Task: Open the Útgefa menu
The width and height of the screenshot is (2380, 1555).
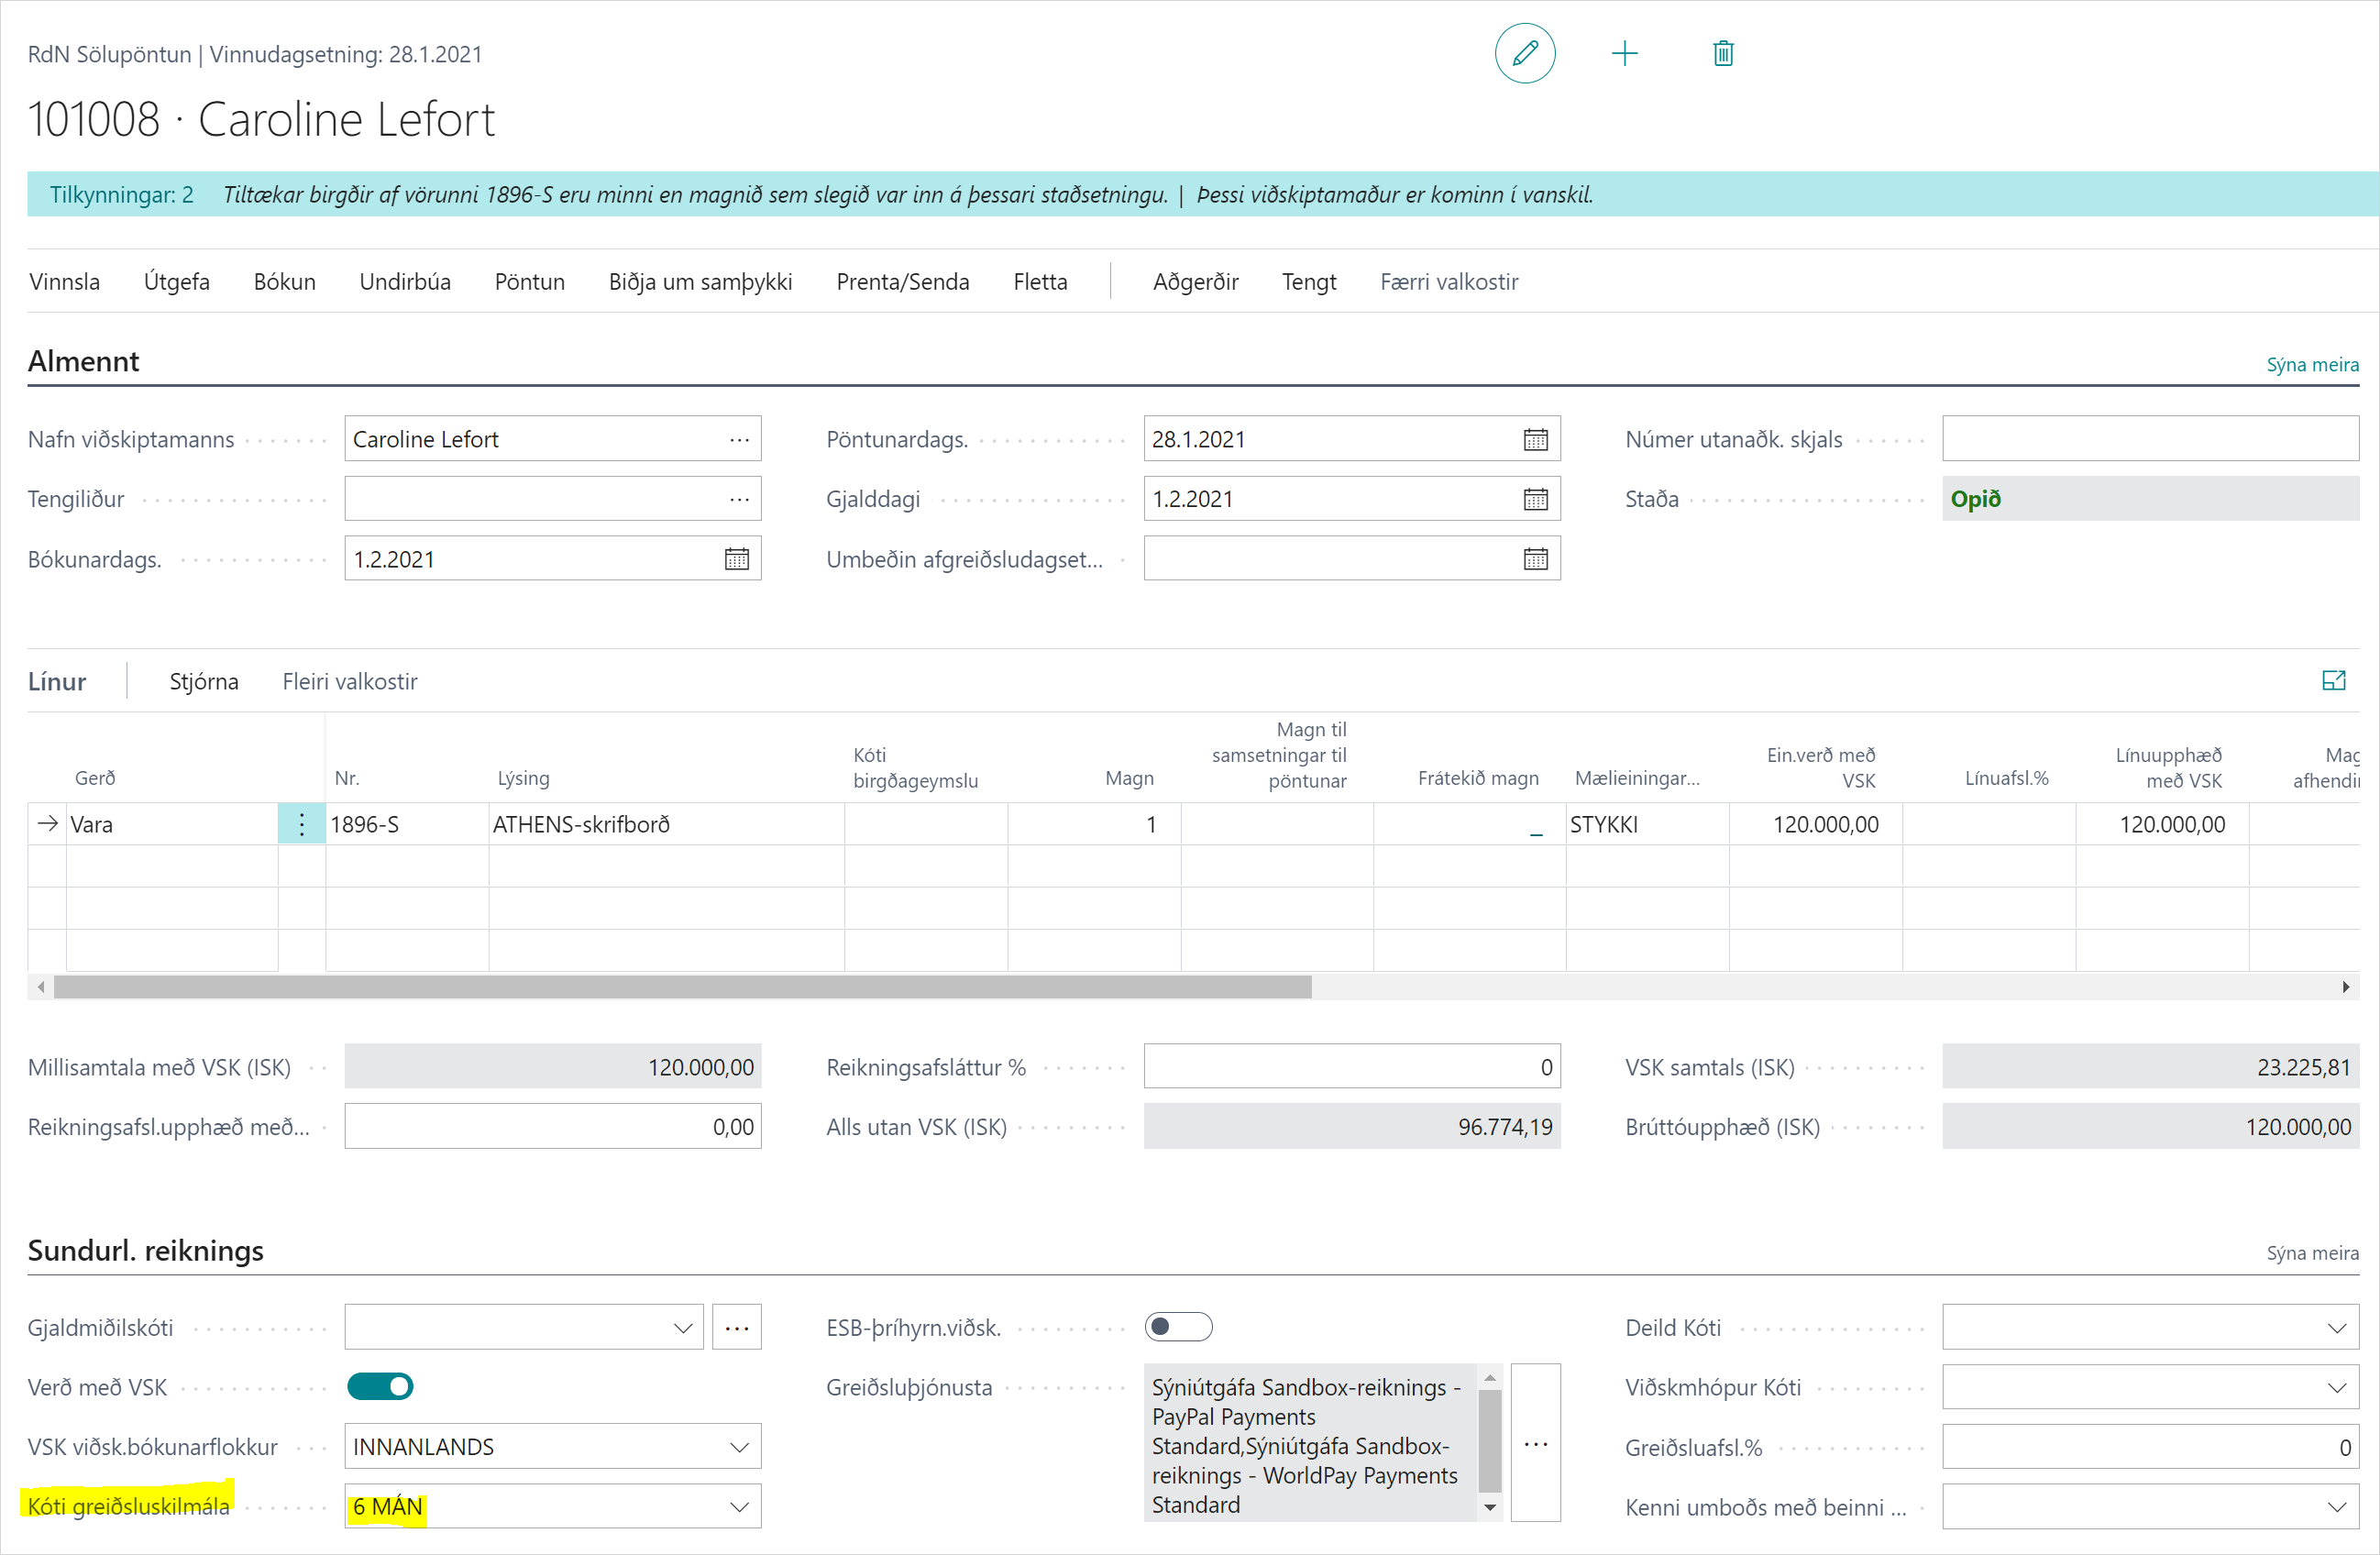Action: (x=177, y=282)
